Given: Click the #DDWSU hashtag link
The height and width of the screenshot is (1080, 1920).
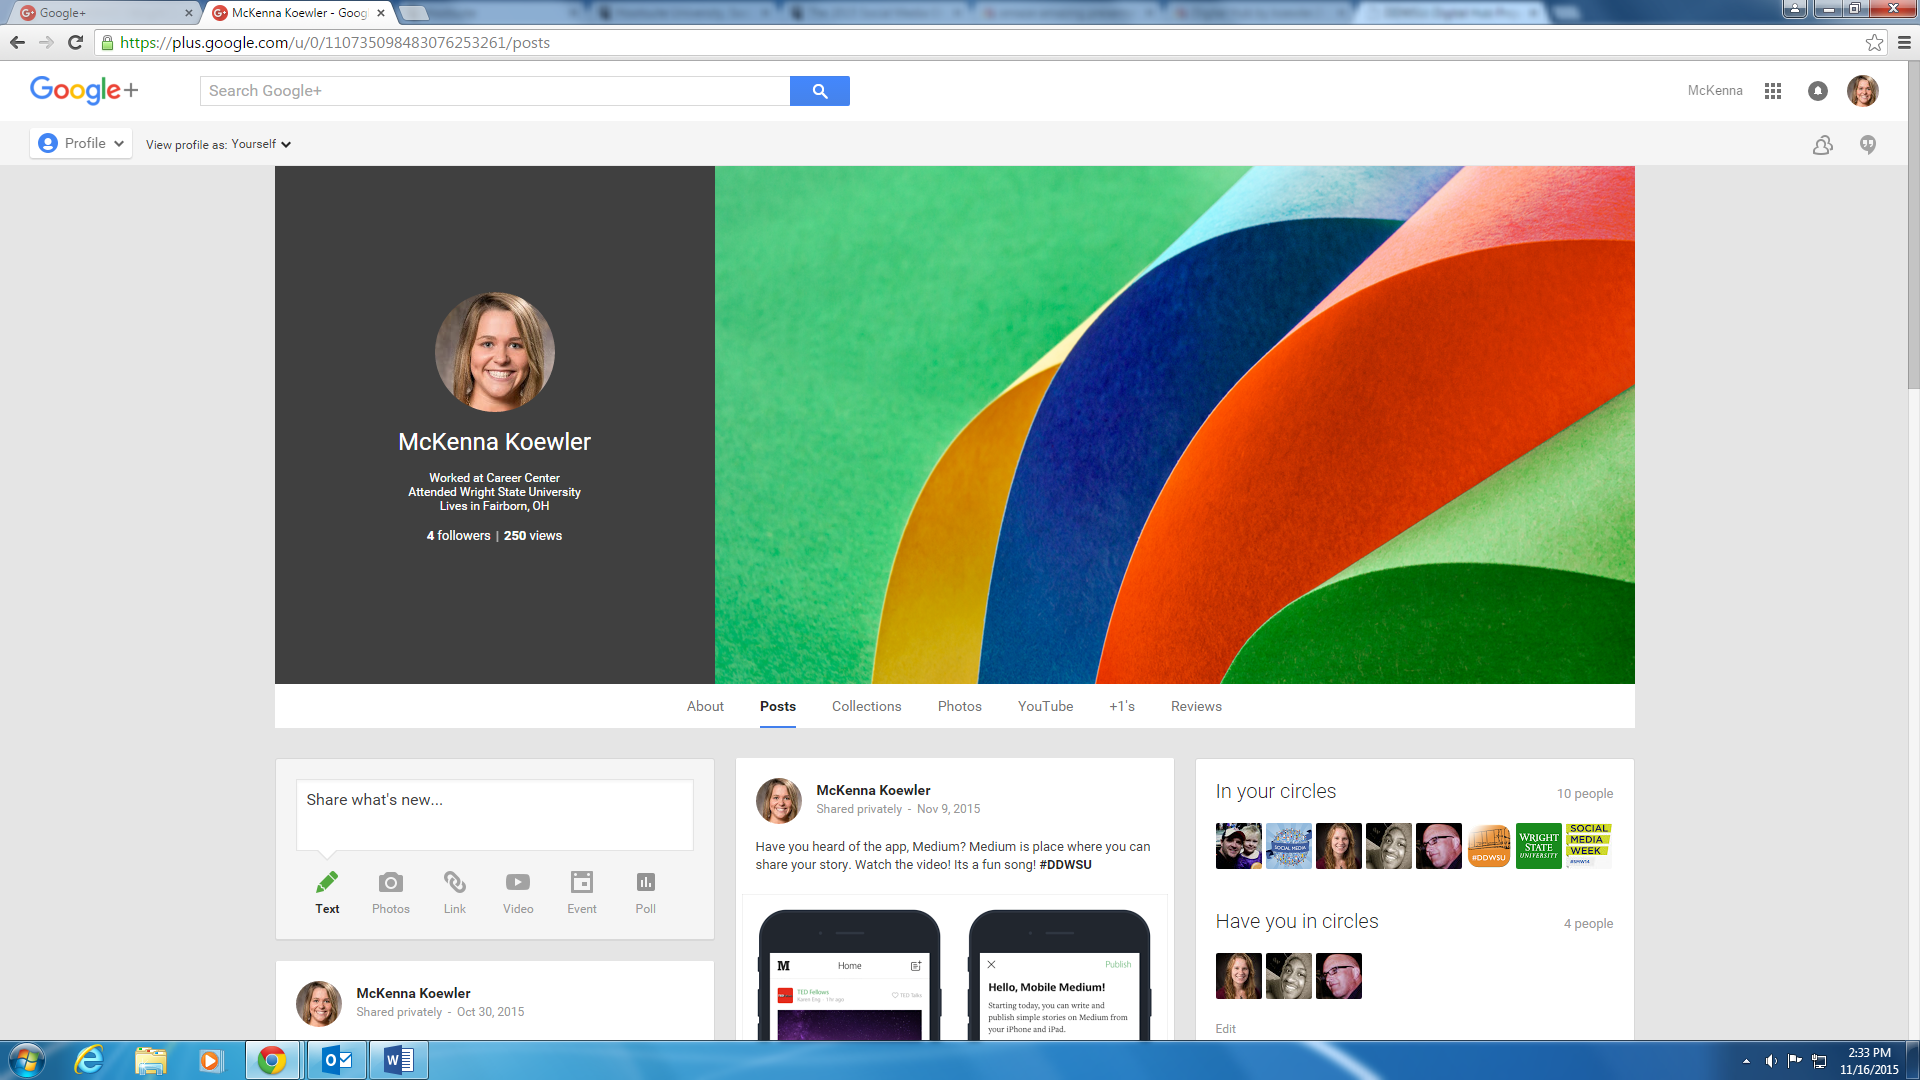Looking at the screenshot, I should (x=1065, y=865).
